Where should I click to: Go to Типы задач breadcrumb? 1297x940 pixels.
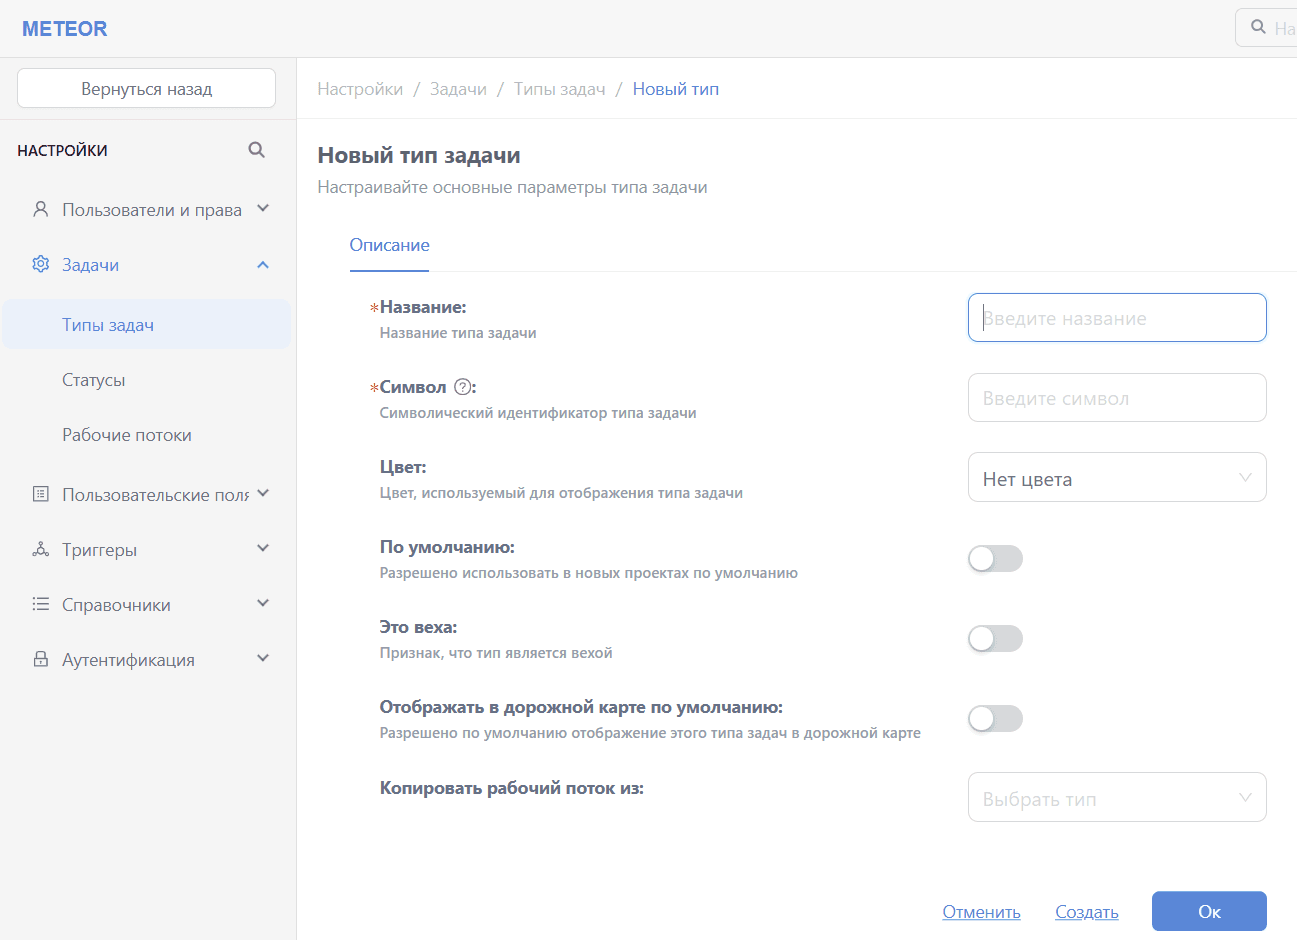point(560,89)
